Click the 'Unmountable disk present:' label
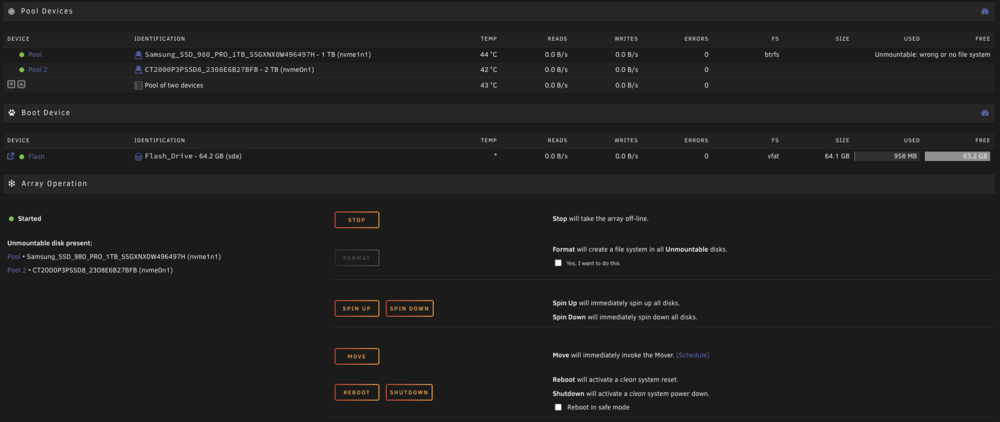The width and height of the screenshot is (1000, 422). pyautogui.click(x=50, y=243)
